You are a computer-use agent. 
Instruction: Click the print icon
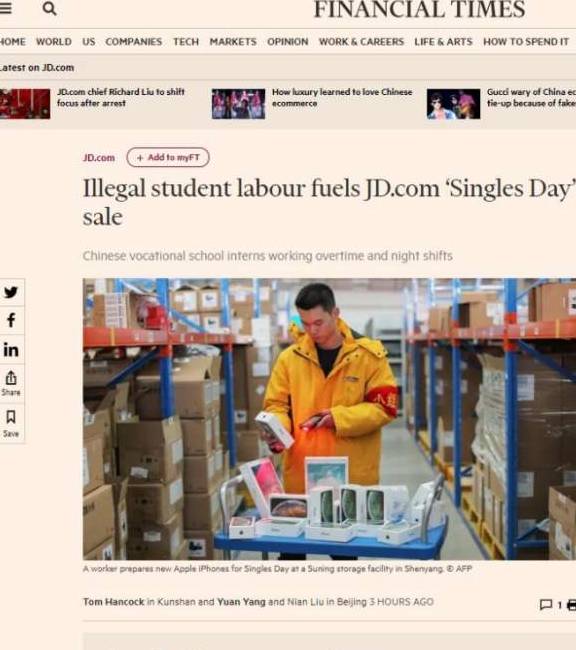[571, 605]
